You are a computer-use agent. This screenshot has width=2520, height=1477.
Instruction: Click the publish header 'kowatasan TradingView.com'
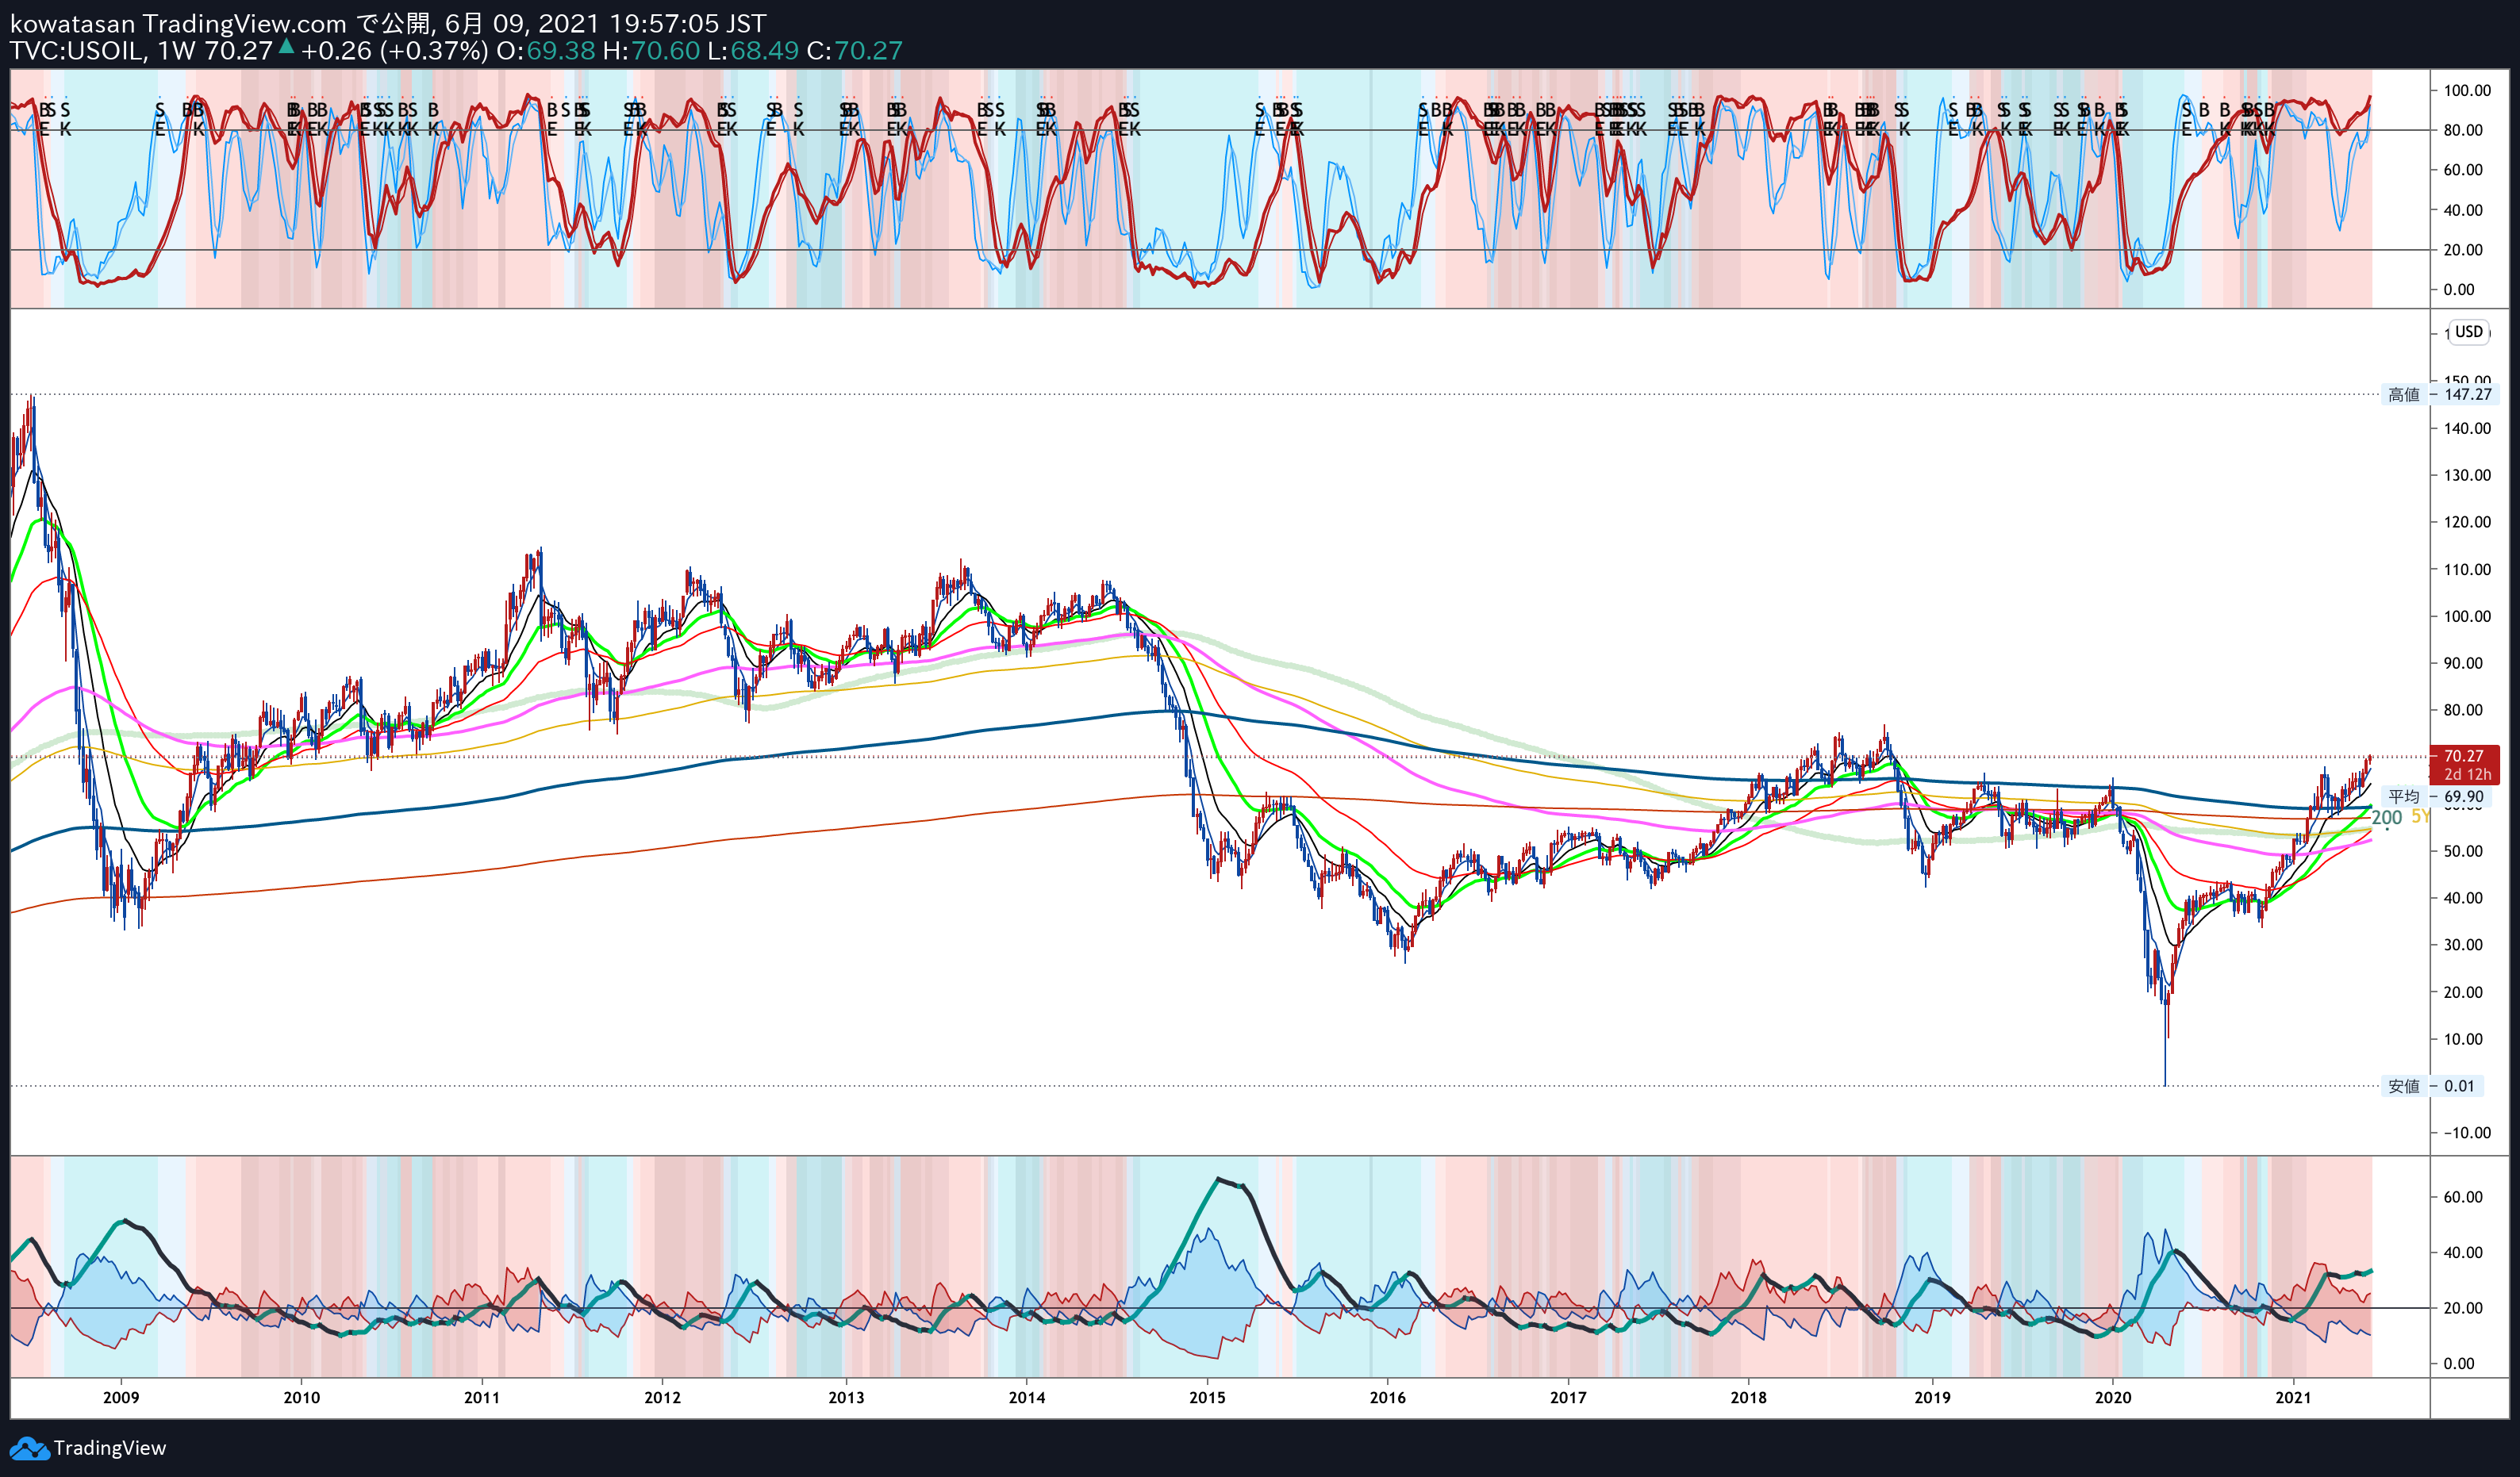pyautogui.click(x=178, y=23)
